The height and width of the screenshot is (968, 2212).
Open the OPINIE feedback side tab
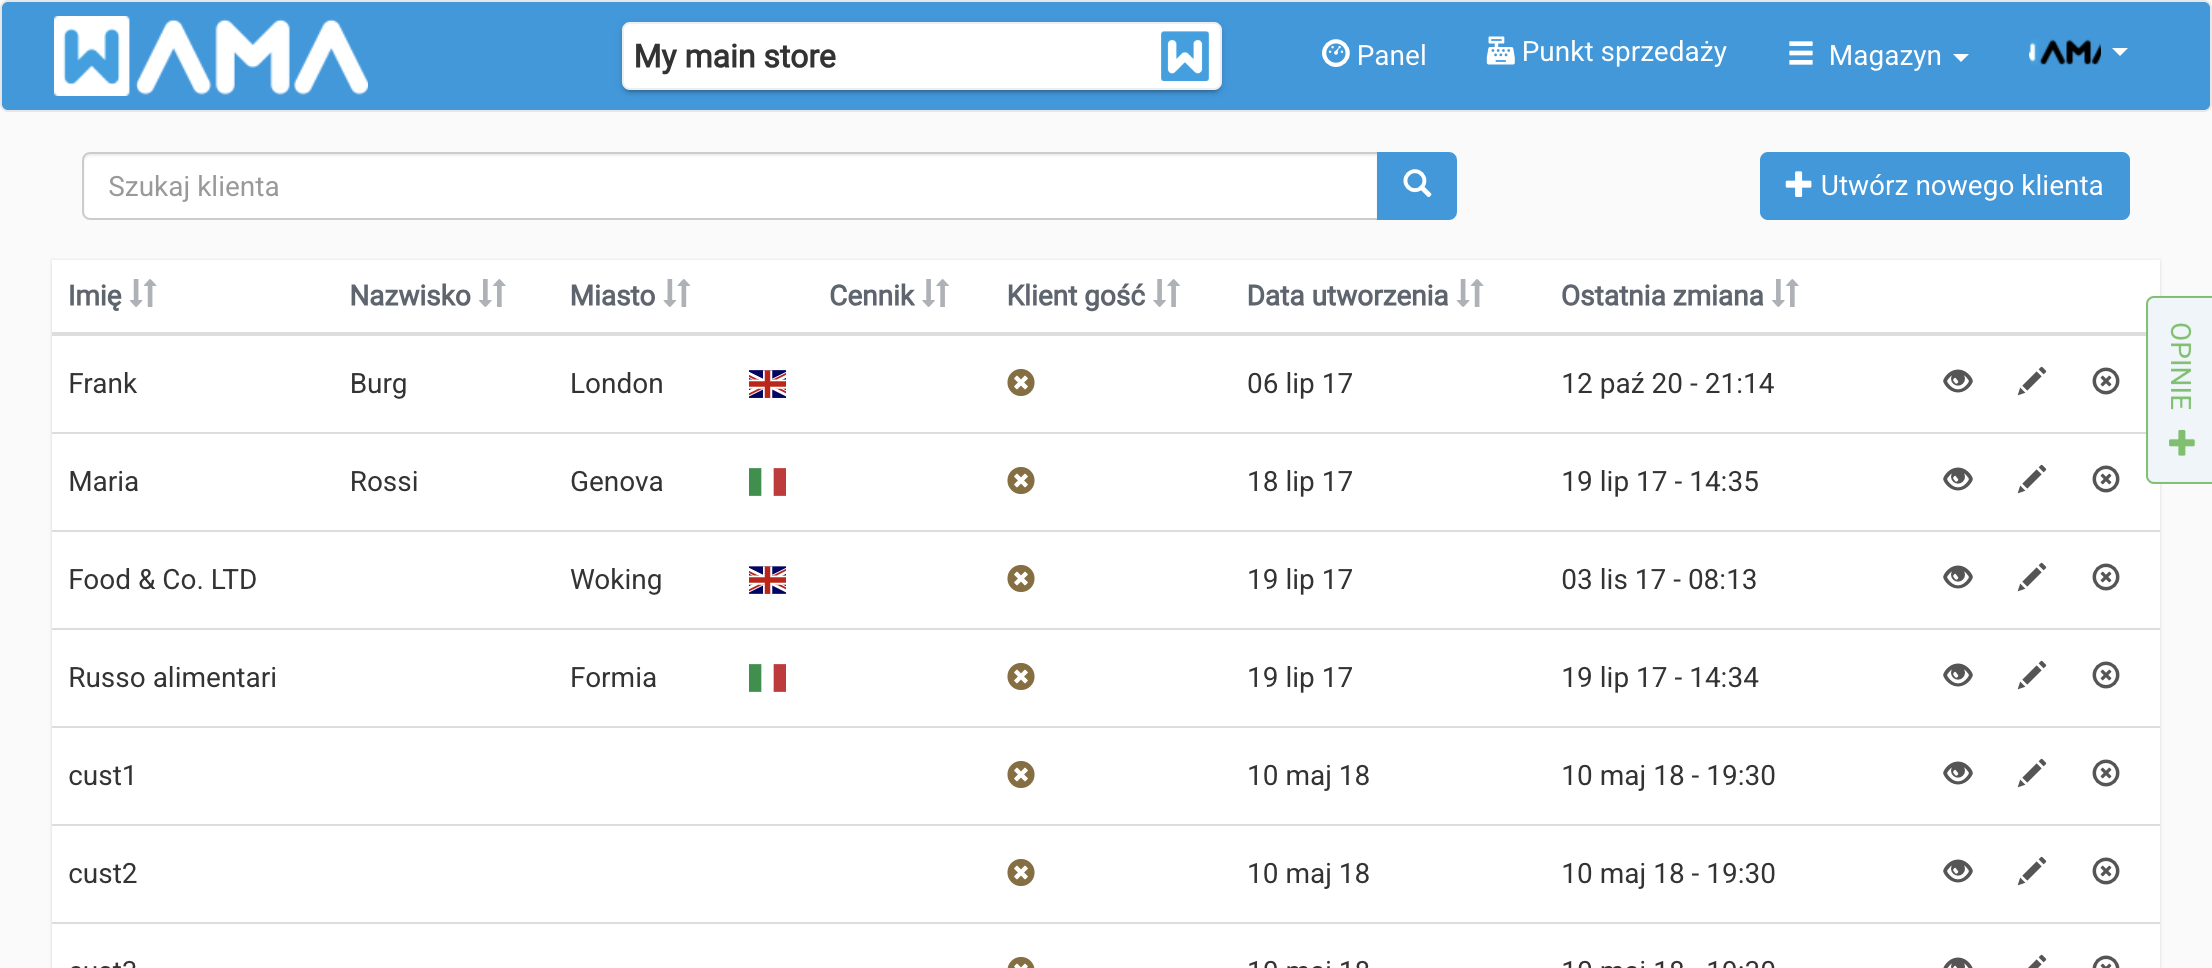coord(2180,390)
